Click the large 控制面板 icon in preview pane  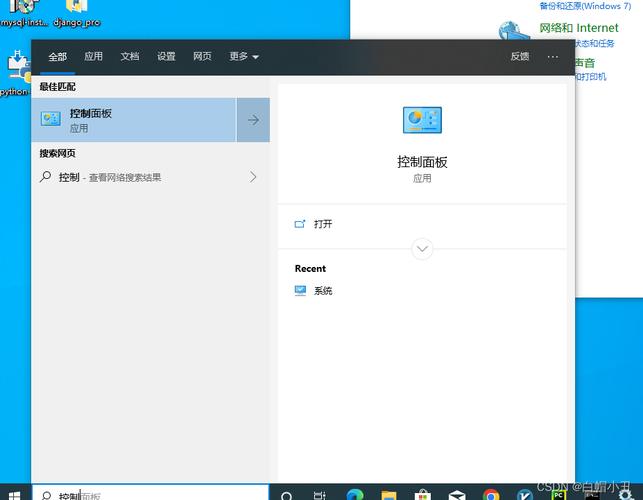[x=422, y=121]
